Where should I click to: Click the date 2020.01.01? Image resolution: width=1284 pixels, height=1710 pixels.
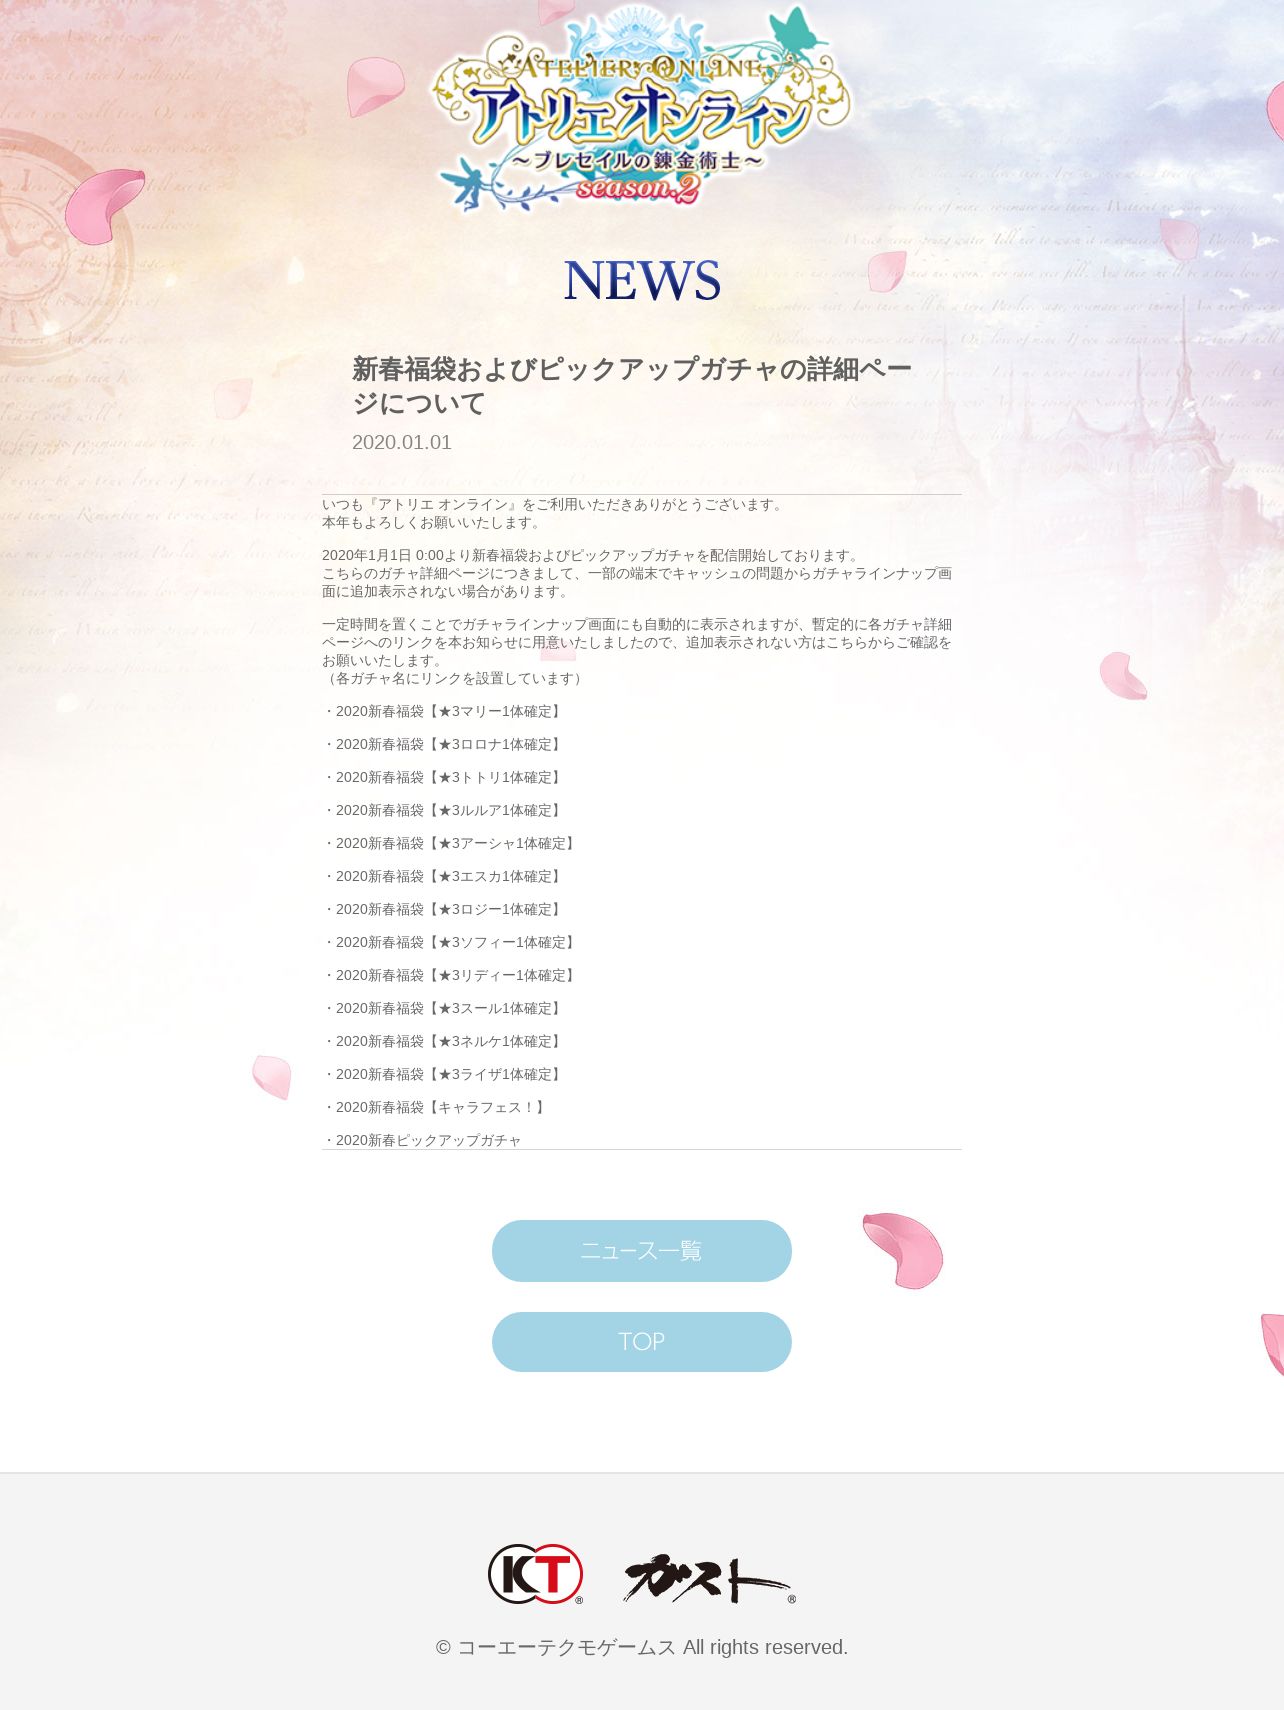pyautogui.click(x=402, y=442)
